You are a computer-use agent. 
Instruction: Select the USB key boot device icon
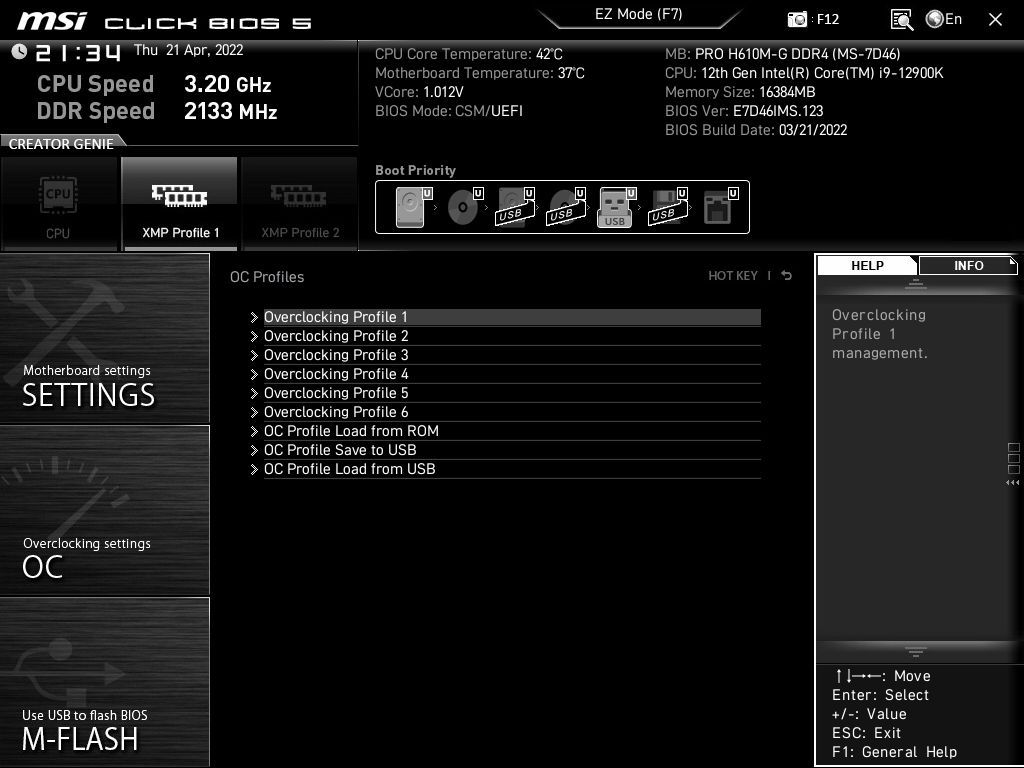click(616, 207)
